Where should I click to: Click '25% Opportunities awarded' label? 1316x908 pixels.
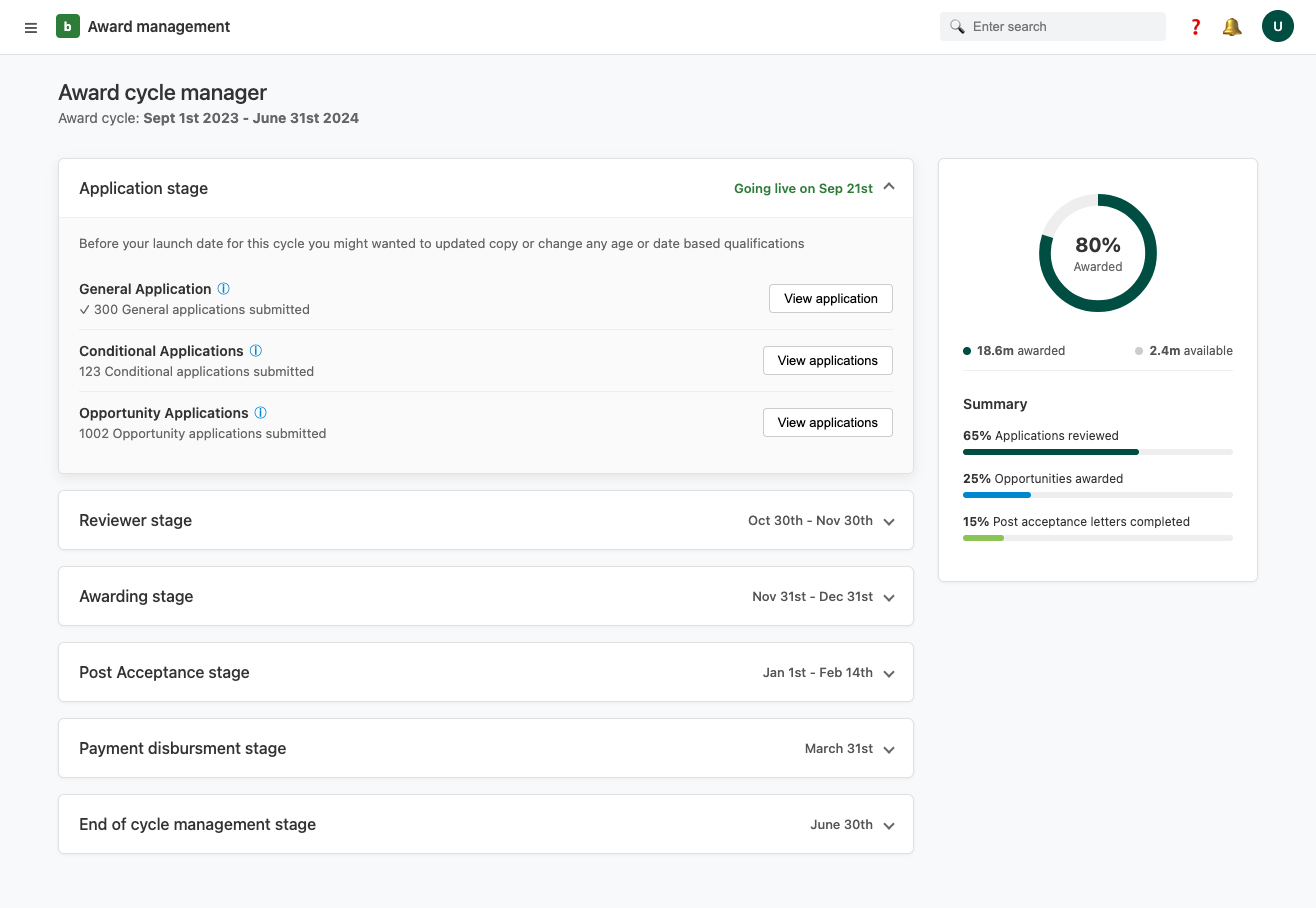coord(1043,479)
